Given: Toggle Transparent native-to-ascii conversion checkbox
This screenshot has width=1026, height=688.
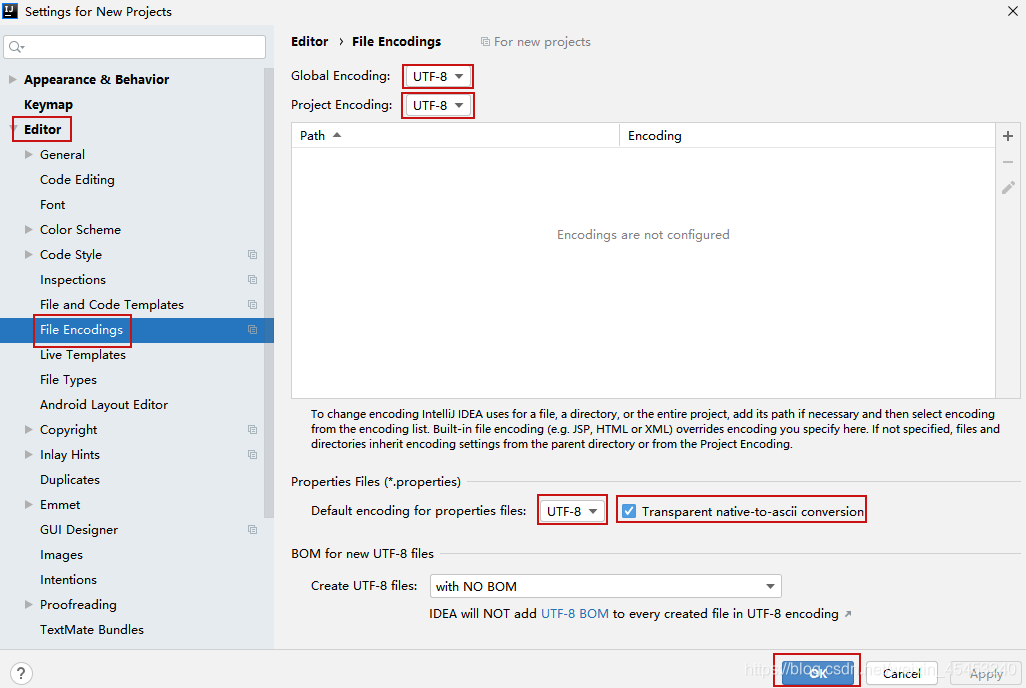Looking at the screenshot, I should pyautogui.click(x=629, y=511).
